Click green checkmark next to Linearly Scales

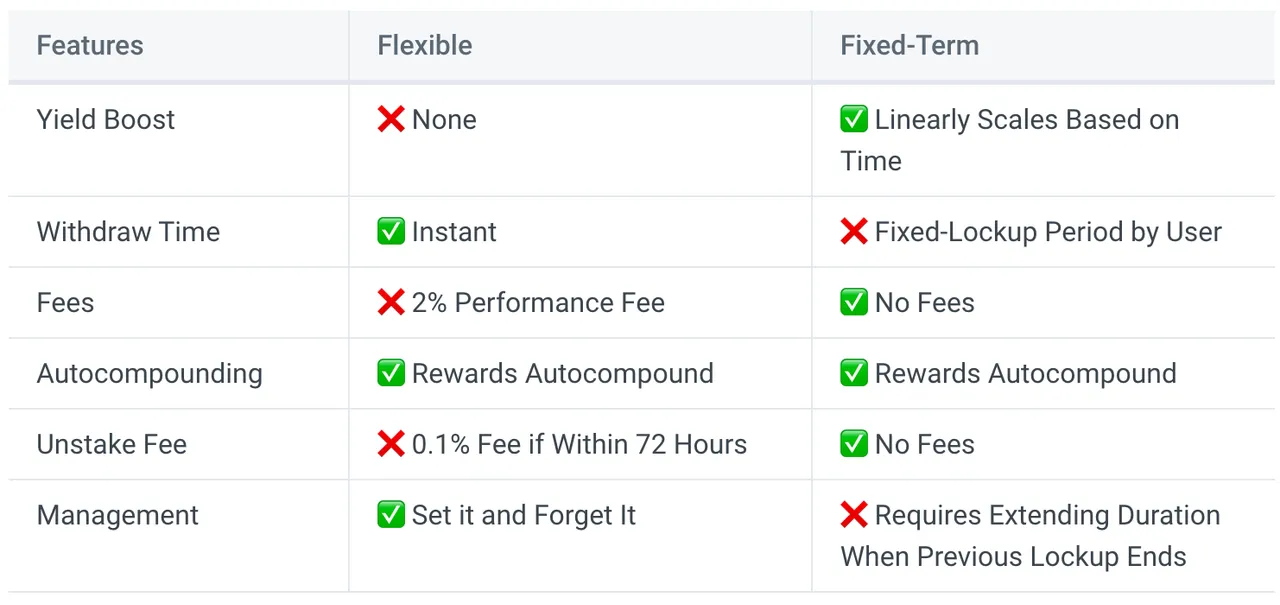pos(854,120)
